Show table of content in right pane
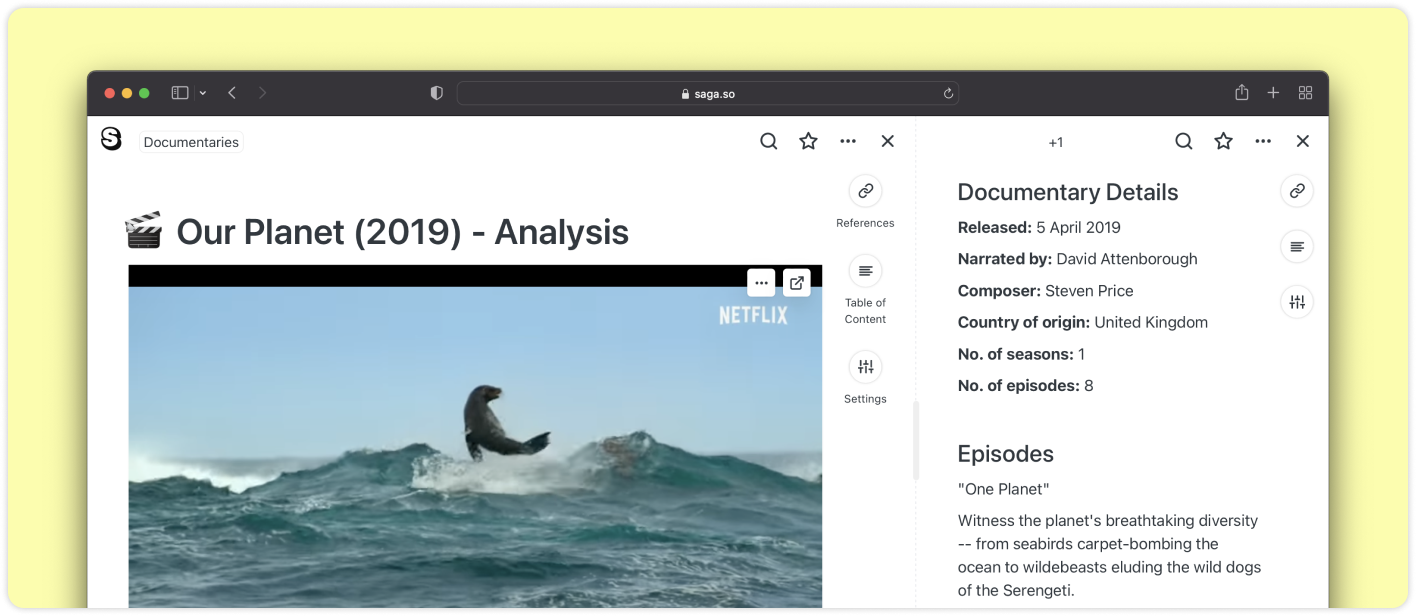Image resolution: width=1416 pixels, height=616 pixels. pyautogui.click(x=1297, y=247)
